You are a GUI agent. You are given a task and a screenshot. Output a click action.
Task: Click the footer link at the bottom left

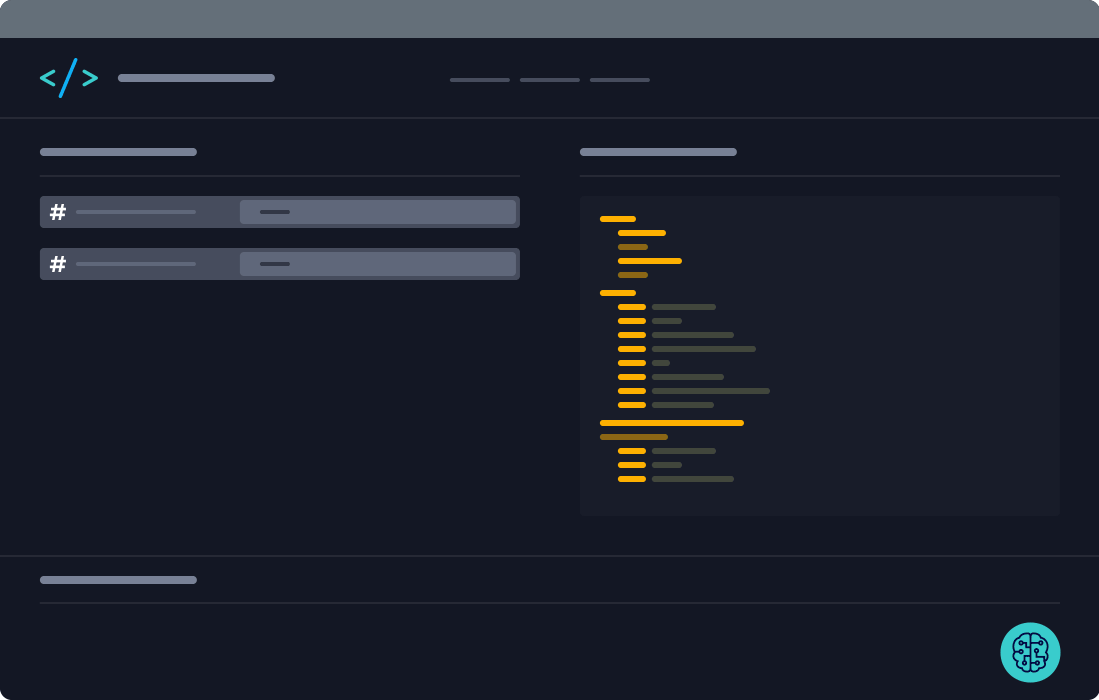tap(118, 580)
